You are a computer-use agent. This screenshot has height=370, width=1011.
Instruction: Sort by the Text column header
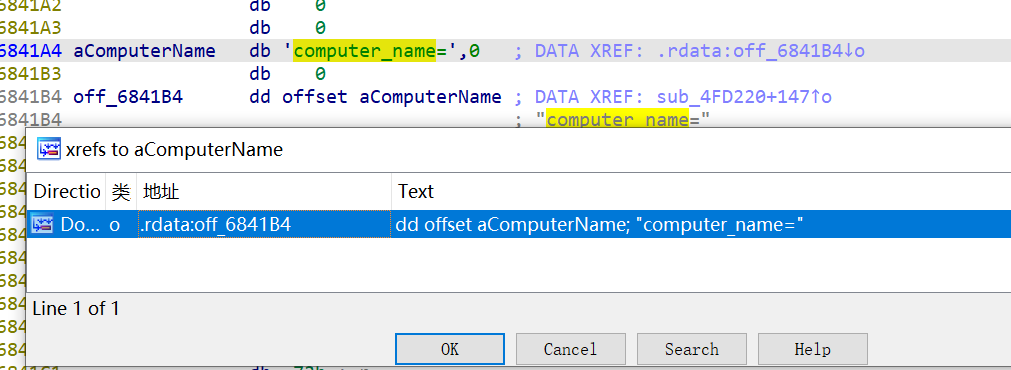pos(701,191)
